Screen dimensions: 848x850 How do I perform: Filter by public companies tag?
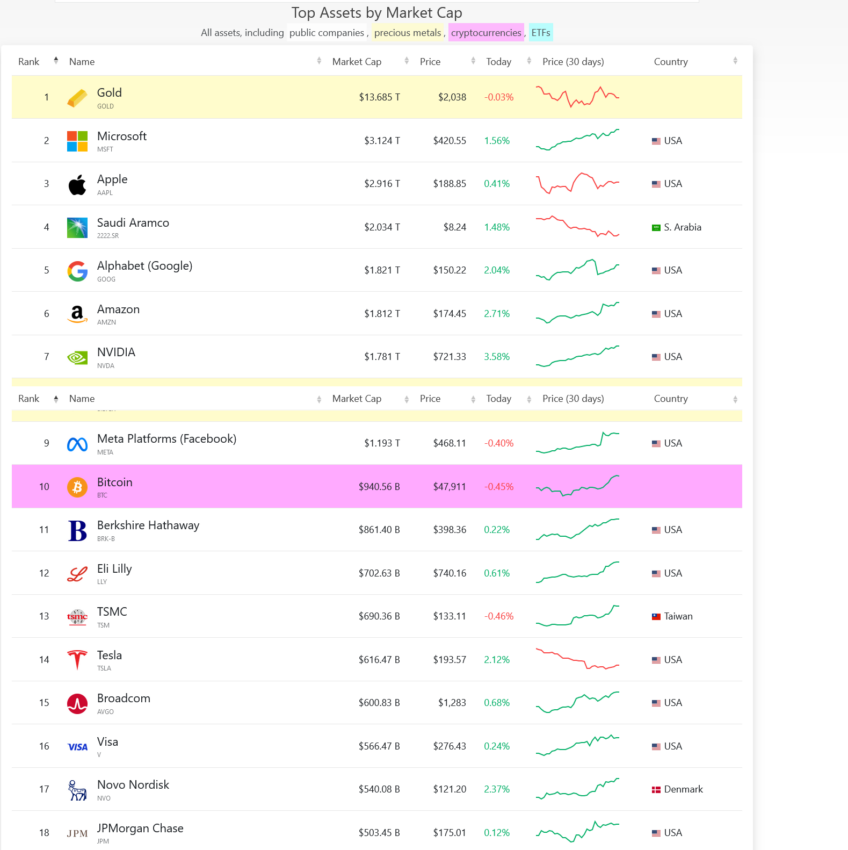[326, 33]
